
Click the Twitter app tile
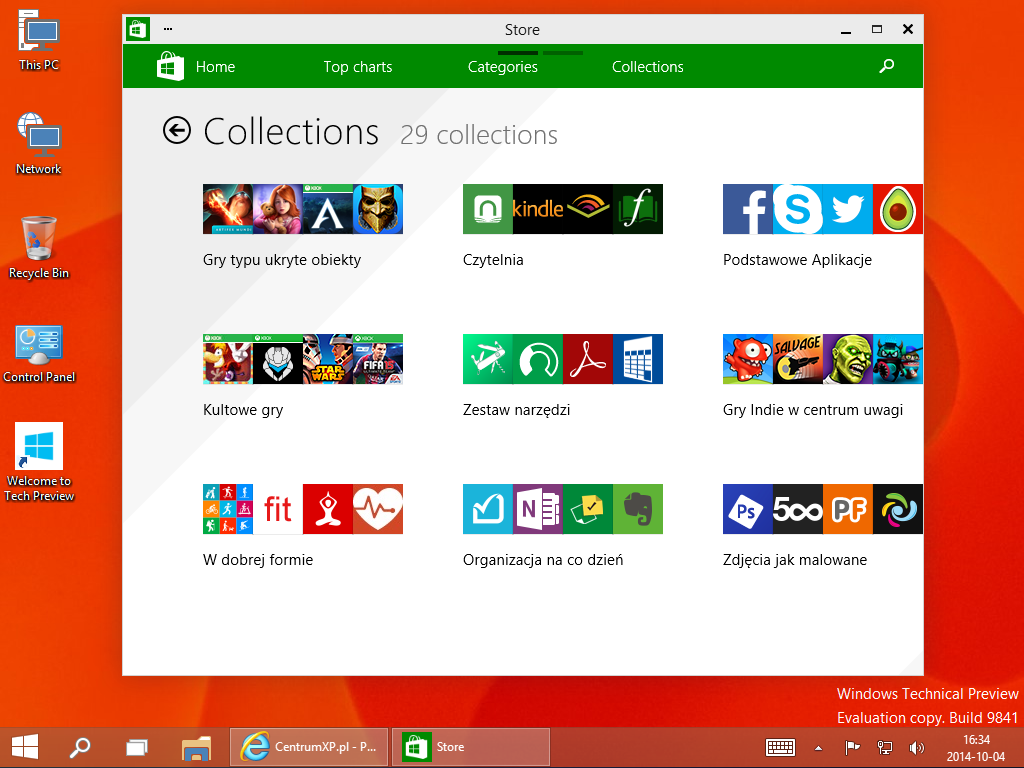848,209
